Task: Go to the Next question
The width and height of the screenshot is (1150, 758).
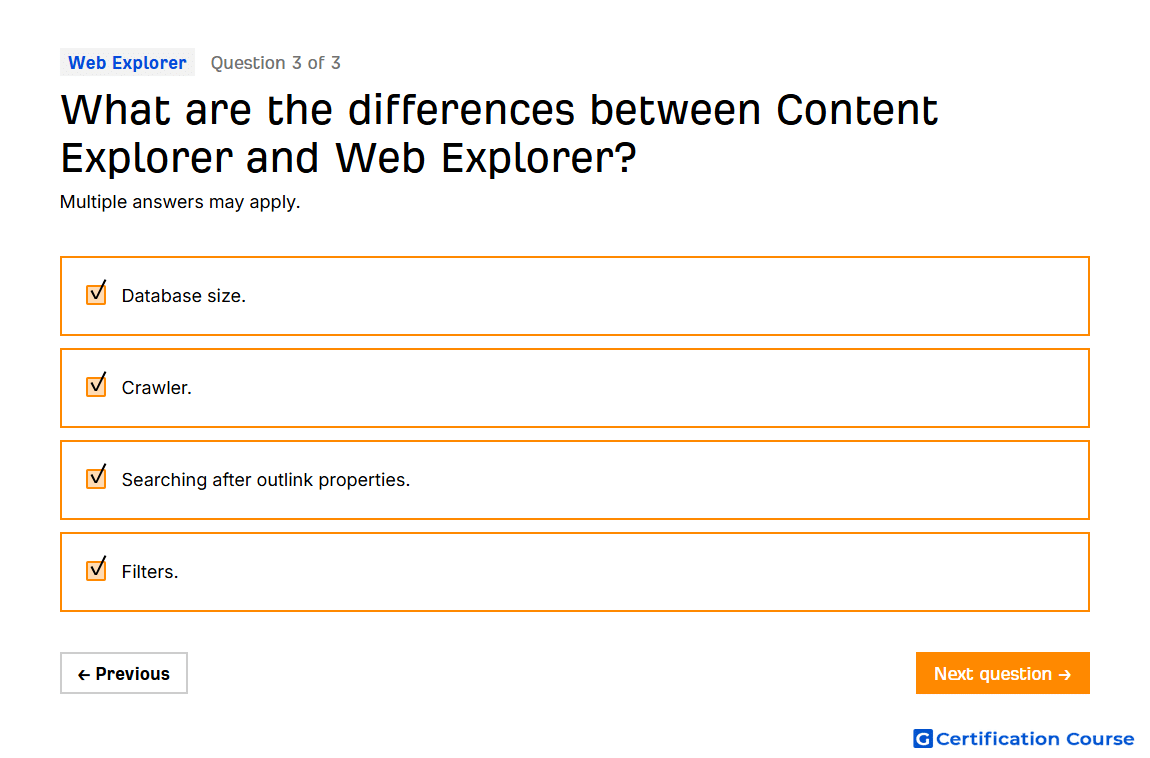Action: [x=1002, y=673]
